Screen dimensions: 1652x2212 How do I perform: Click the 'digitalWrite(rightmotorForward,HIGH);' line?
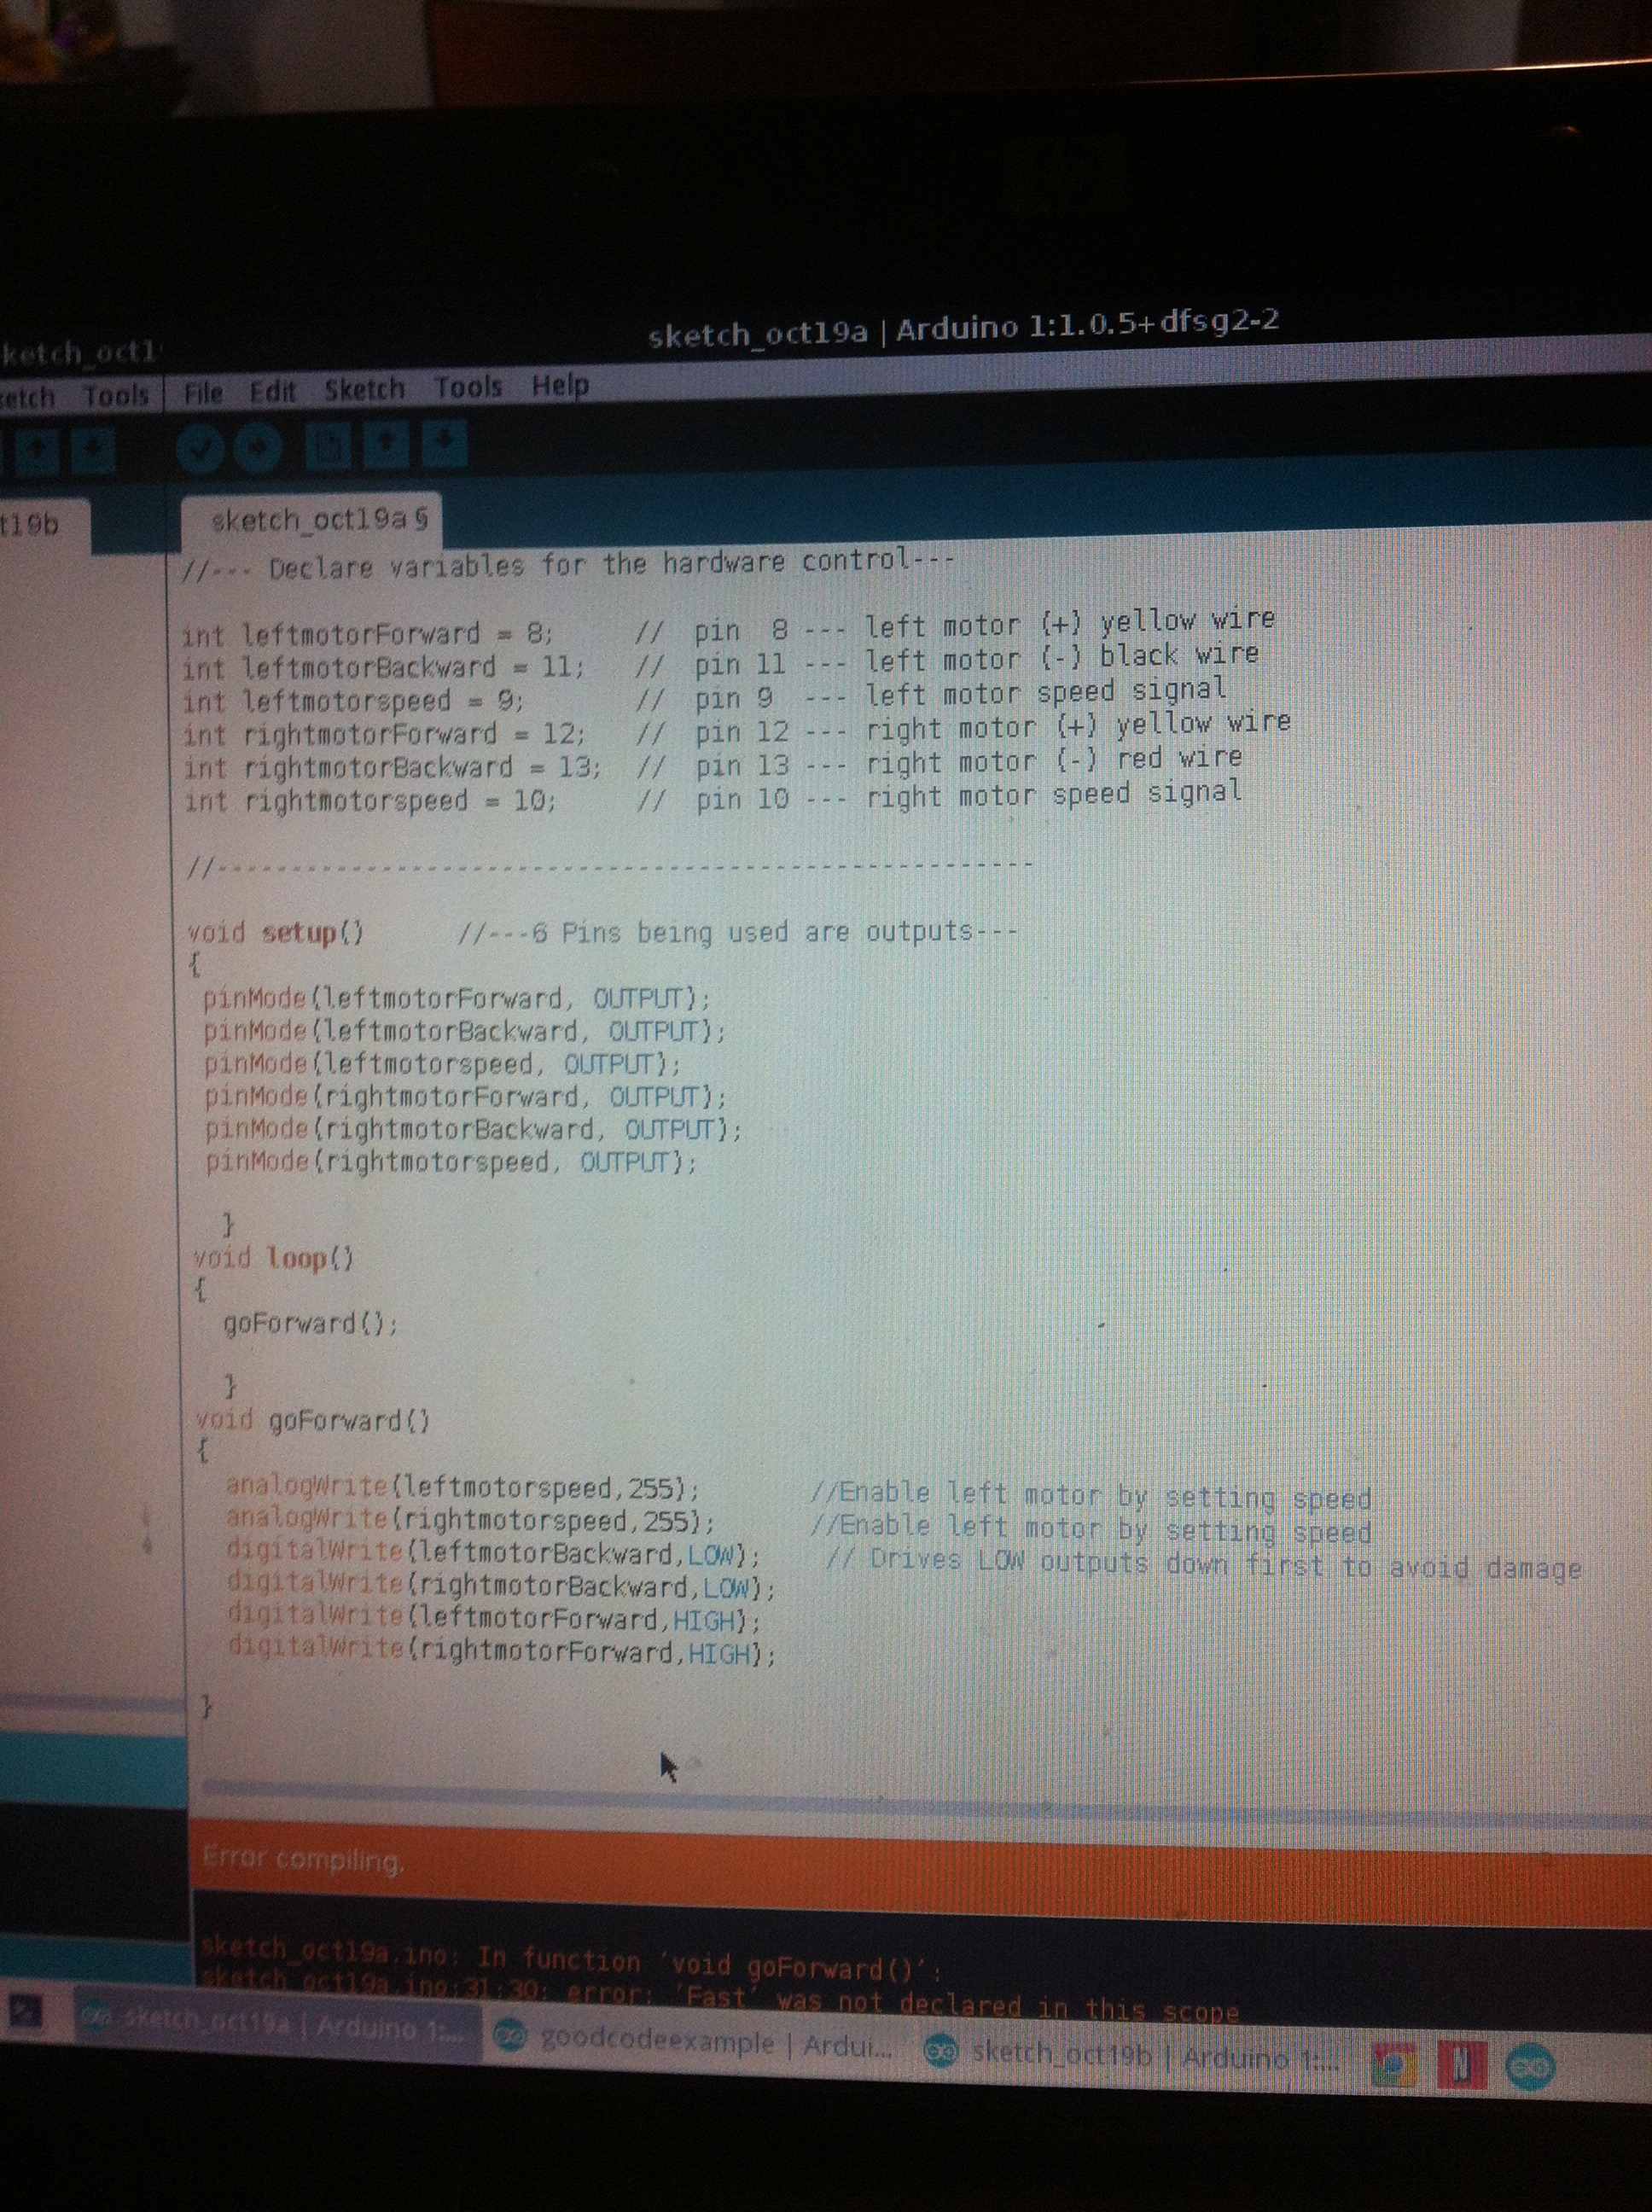click(x=502, y=1653)
